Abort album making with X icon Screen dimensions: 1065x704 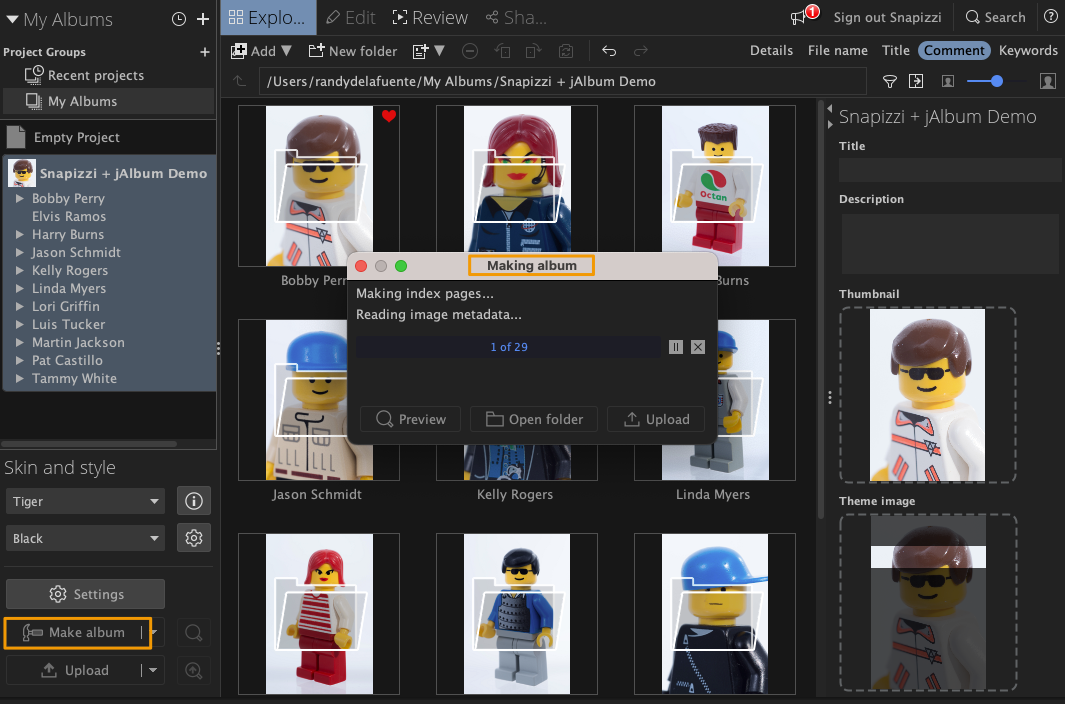(x=698, y=347)
